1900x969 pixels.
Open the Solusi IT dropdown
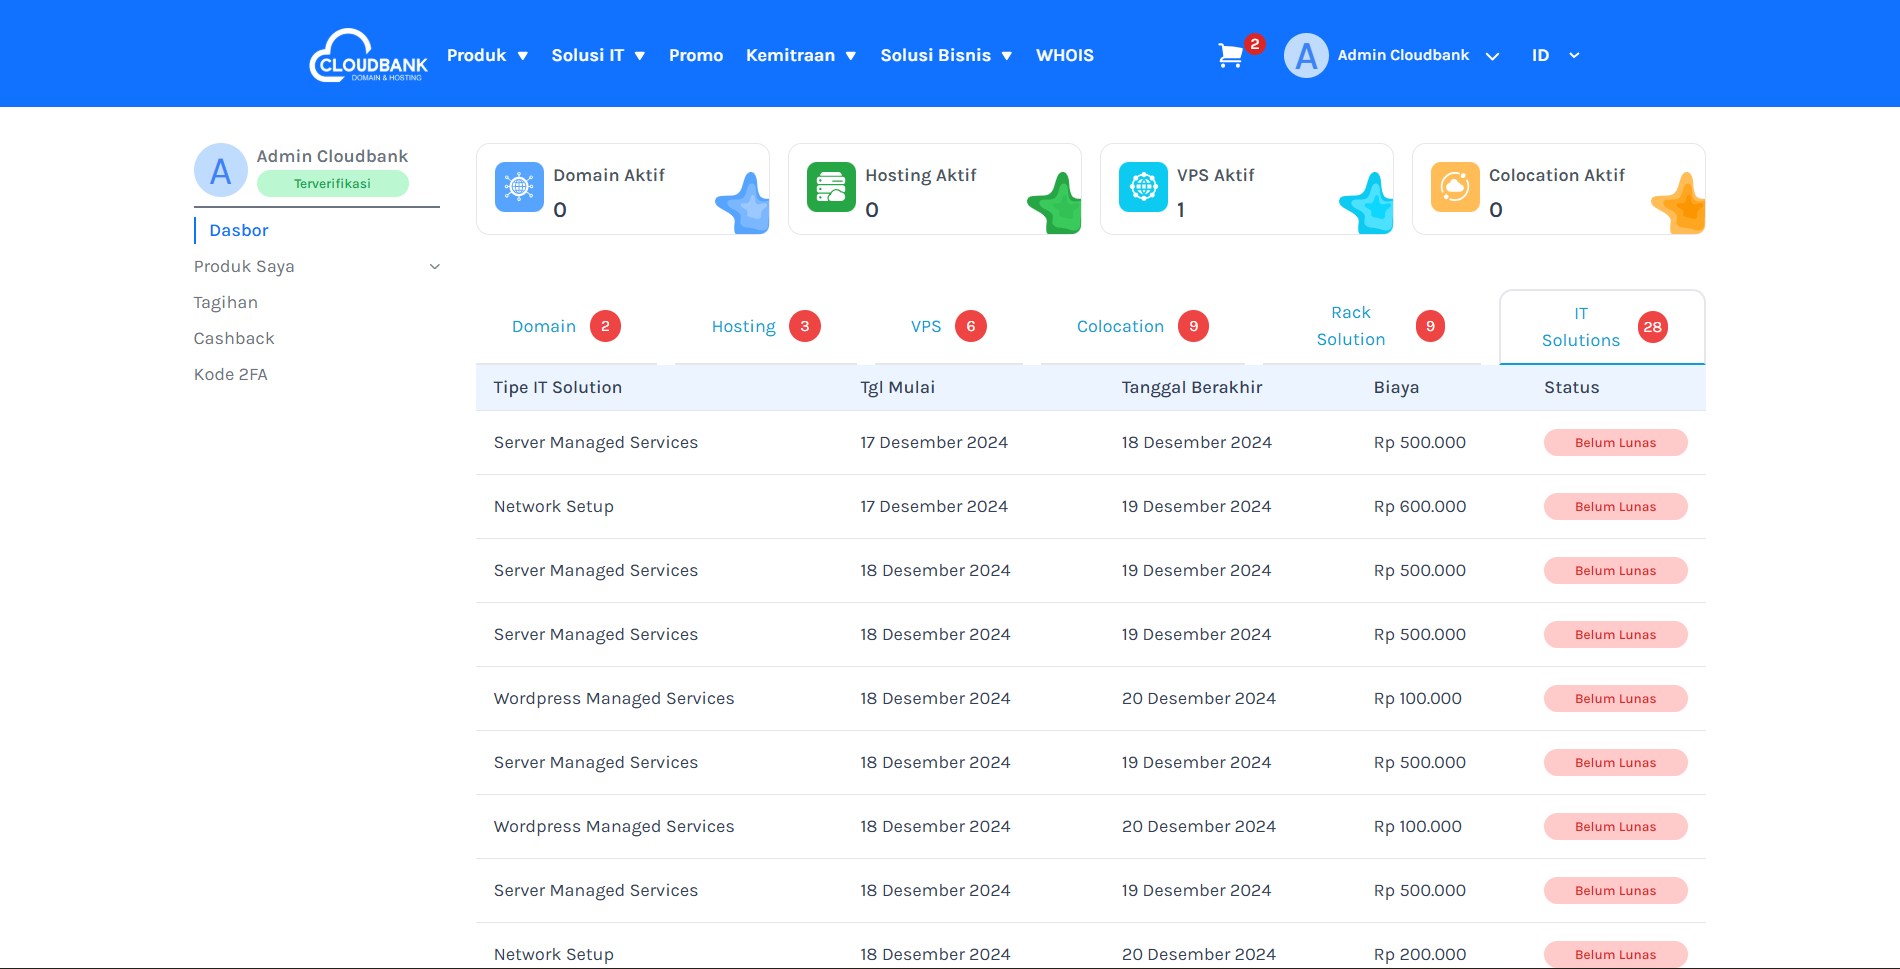598,56
